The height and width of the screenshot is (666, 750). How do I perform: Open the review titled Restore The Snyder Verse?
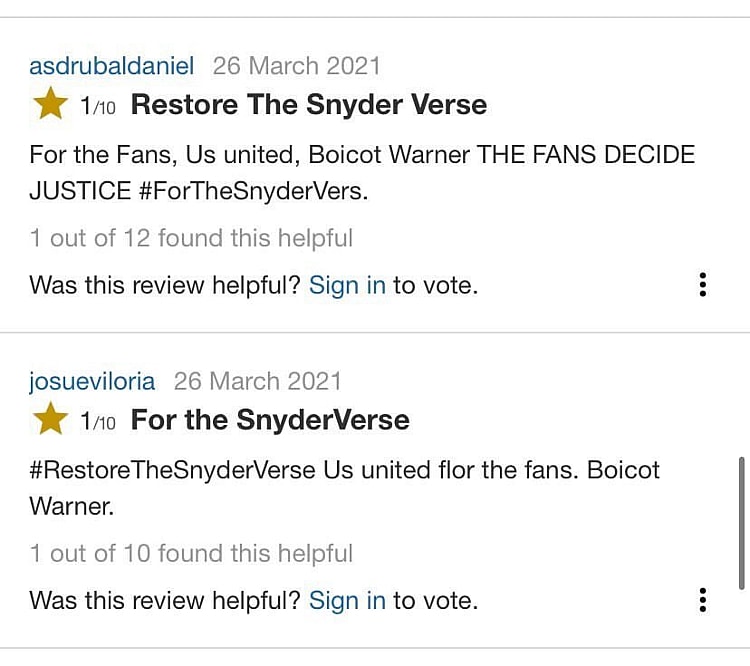pyautogui.click(x=308, y=104)
